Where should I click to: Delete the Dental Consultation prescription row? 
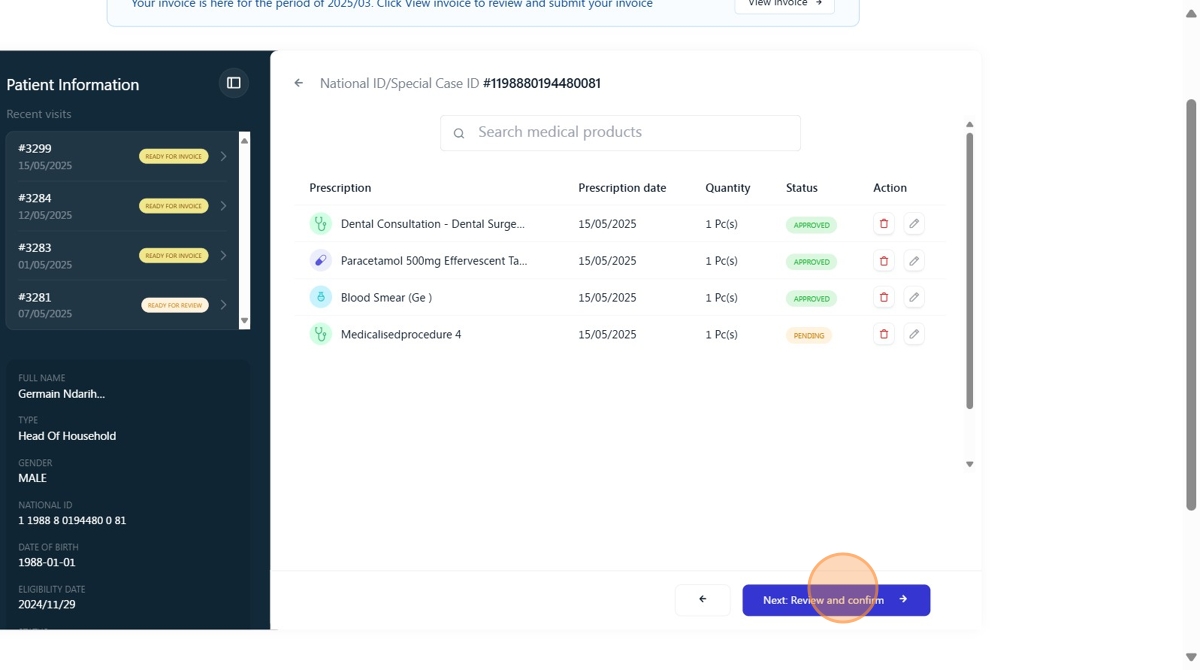click(884, 224)
